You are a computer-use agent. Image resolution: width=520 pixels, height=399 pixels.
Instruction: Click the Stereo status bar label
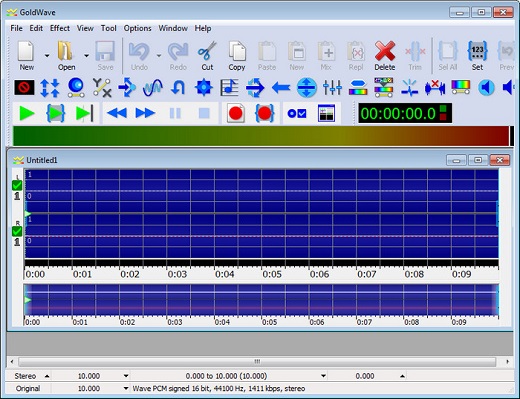[x=25, y=376]
